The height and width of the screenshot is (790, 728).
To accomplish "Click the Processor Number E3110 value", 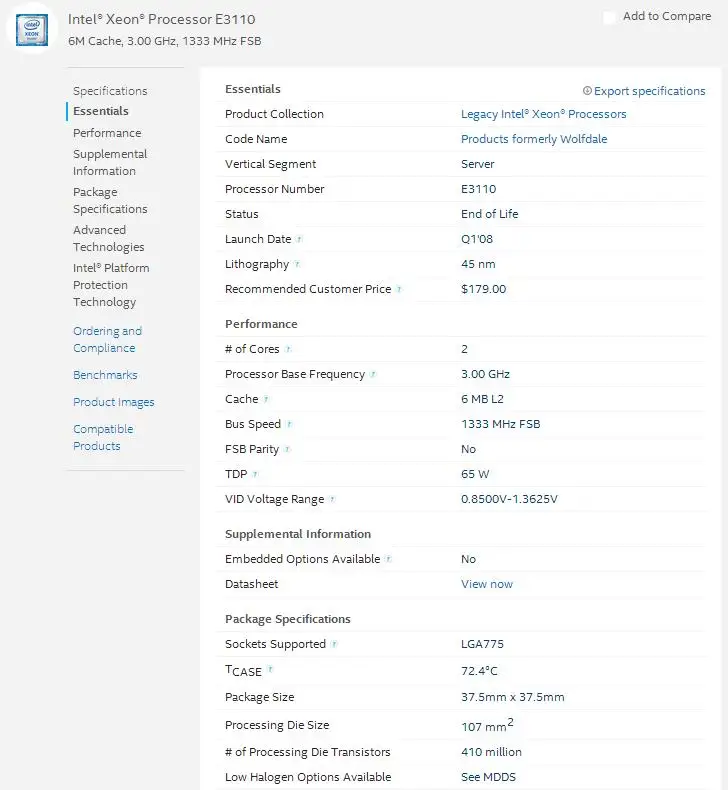I will 479,189.
